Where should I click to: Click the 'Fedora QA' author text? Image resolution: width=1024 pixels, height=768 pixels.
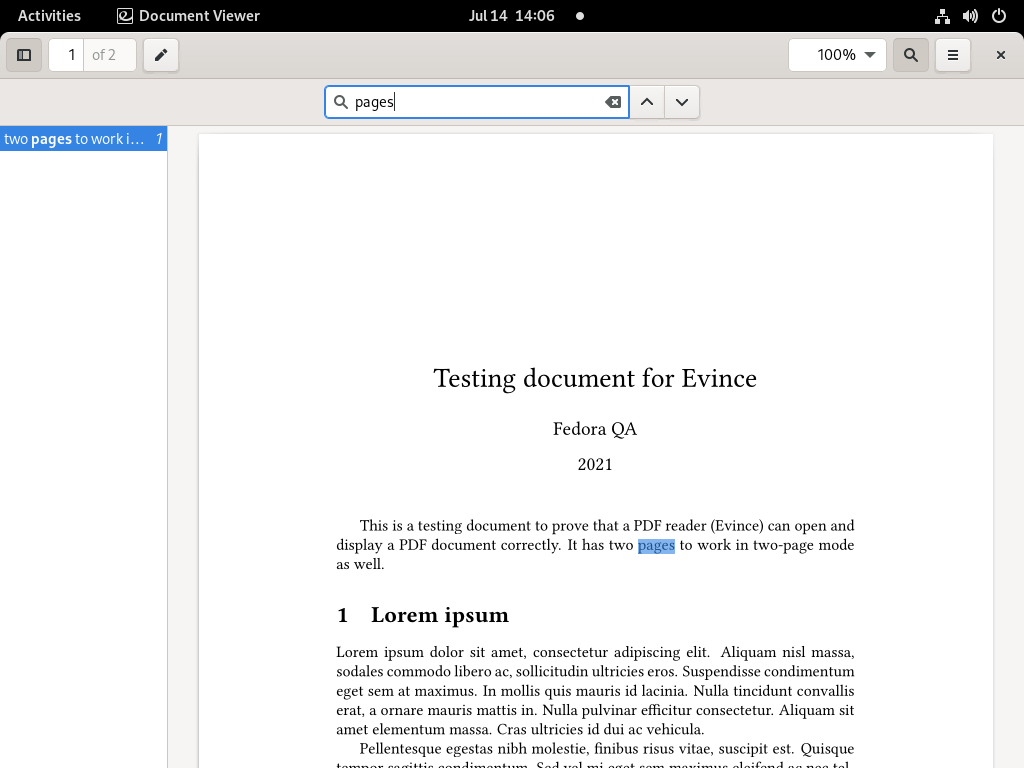point(595,429)
